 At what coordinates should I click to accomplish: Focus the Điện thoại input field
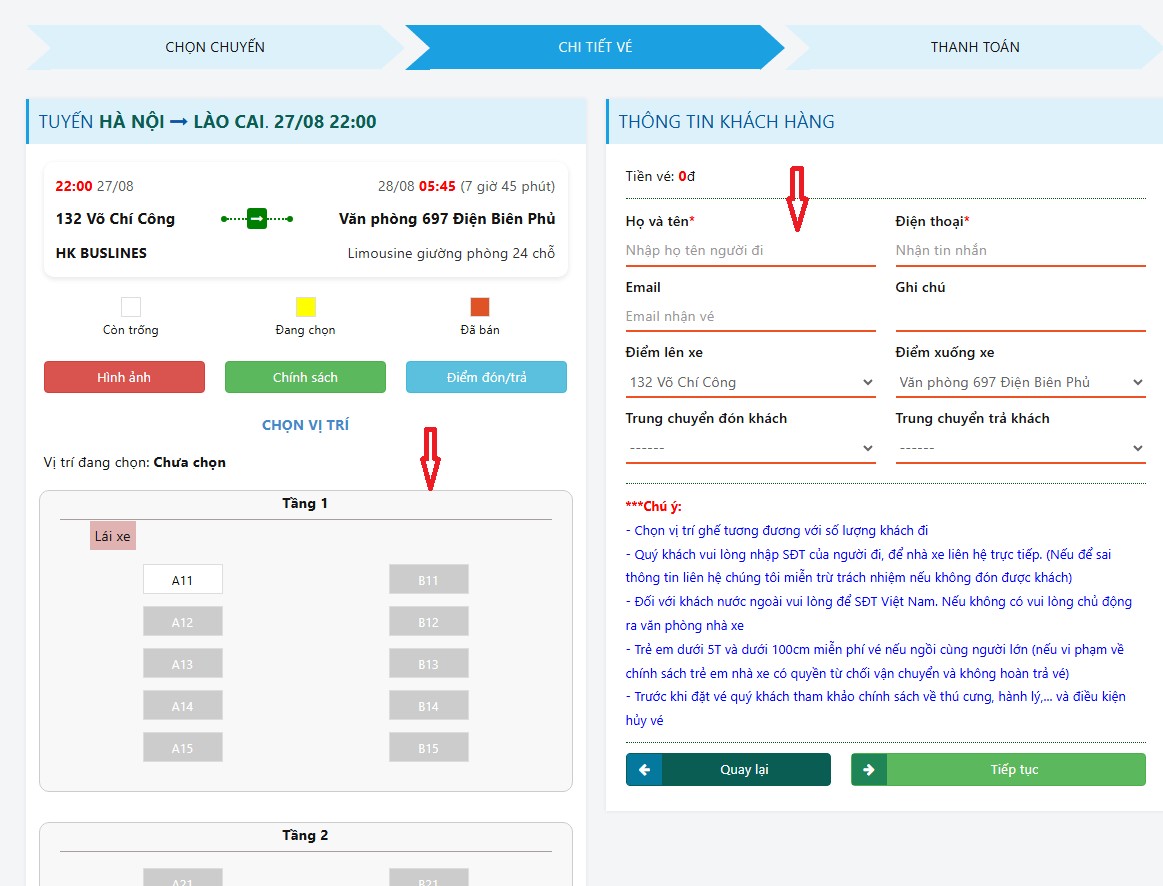1020,250
